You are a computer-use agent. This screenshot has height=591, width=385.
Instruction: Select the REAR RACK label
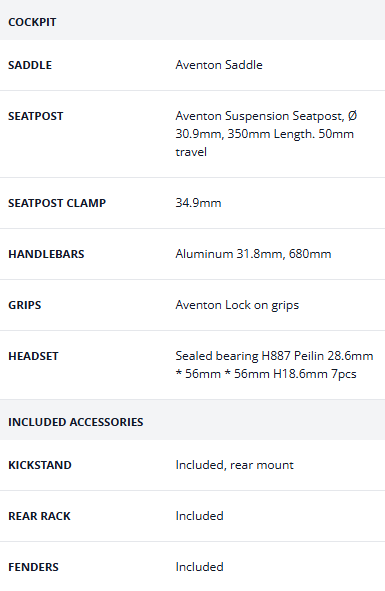point(39,516)
